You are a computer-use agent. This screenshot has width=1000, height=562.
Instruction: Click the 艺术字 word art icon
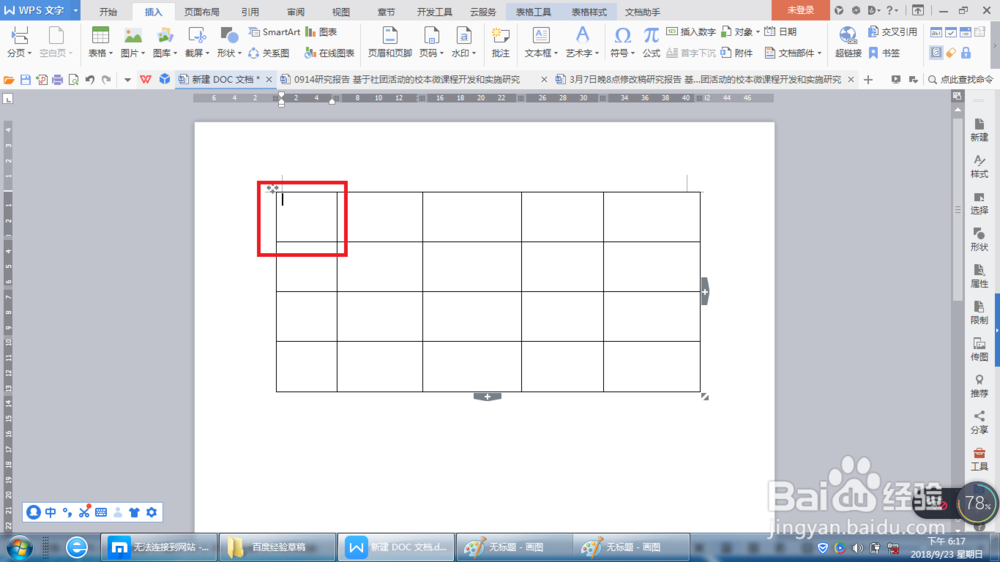click(582, 36)
